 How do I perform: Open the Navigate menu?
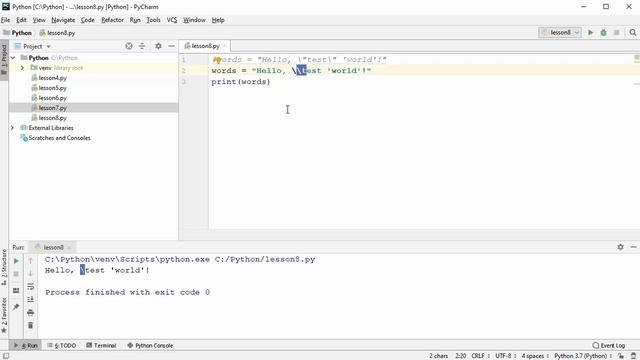[63, 20]
